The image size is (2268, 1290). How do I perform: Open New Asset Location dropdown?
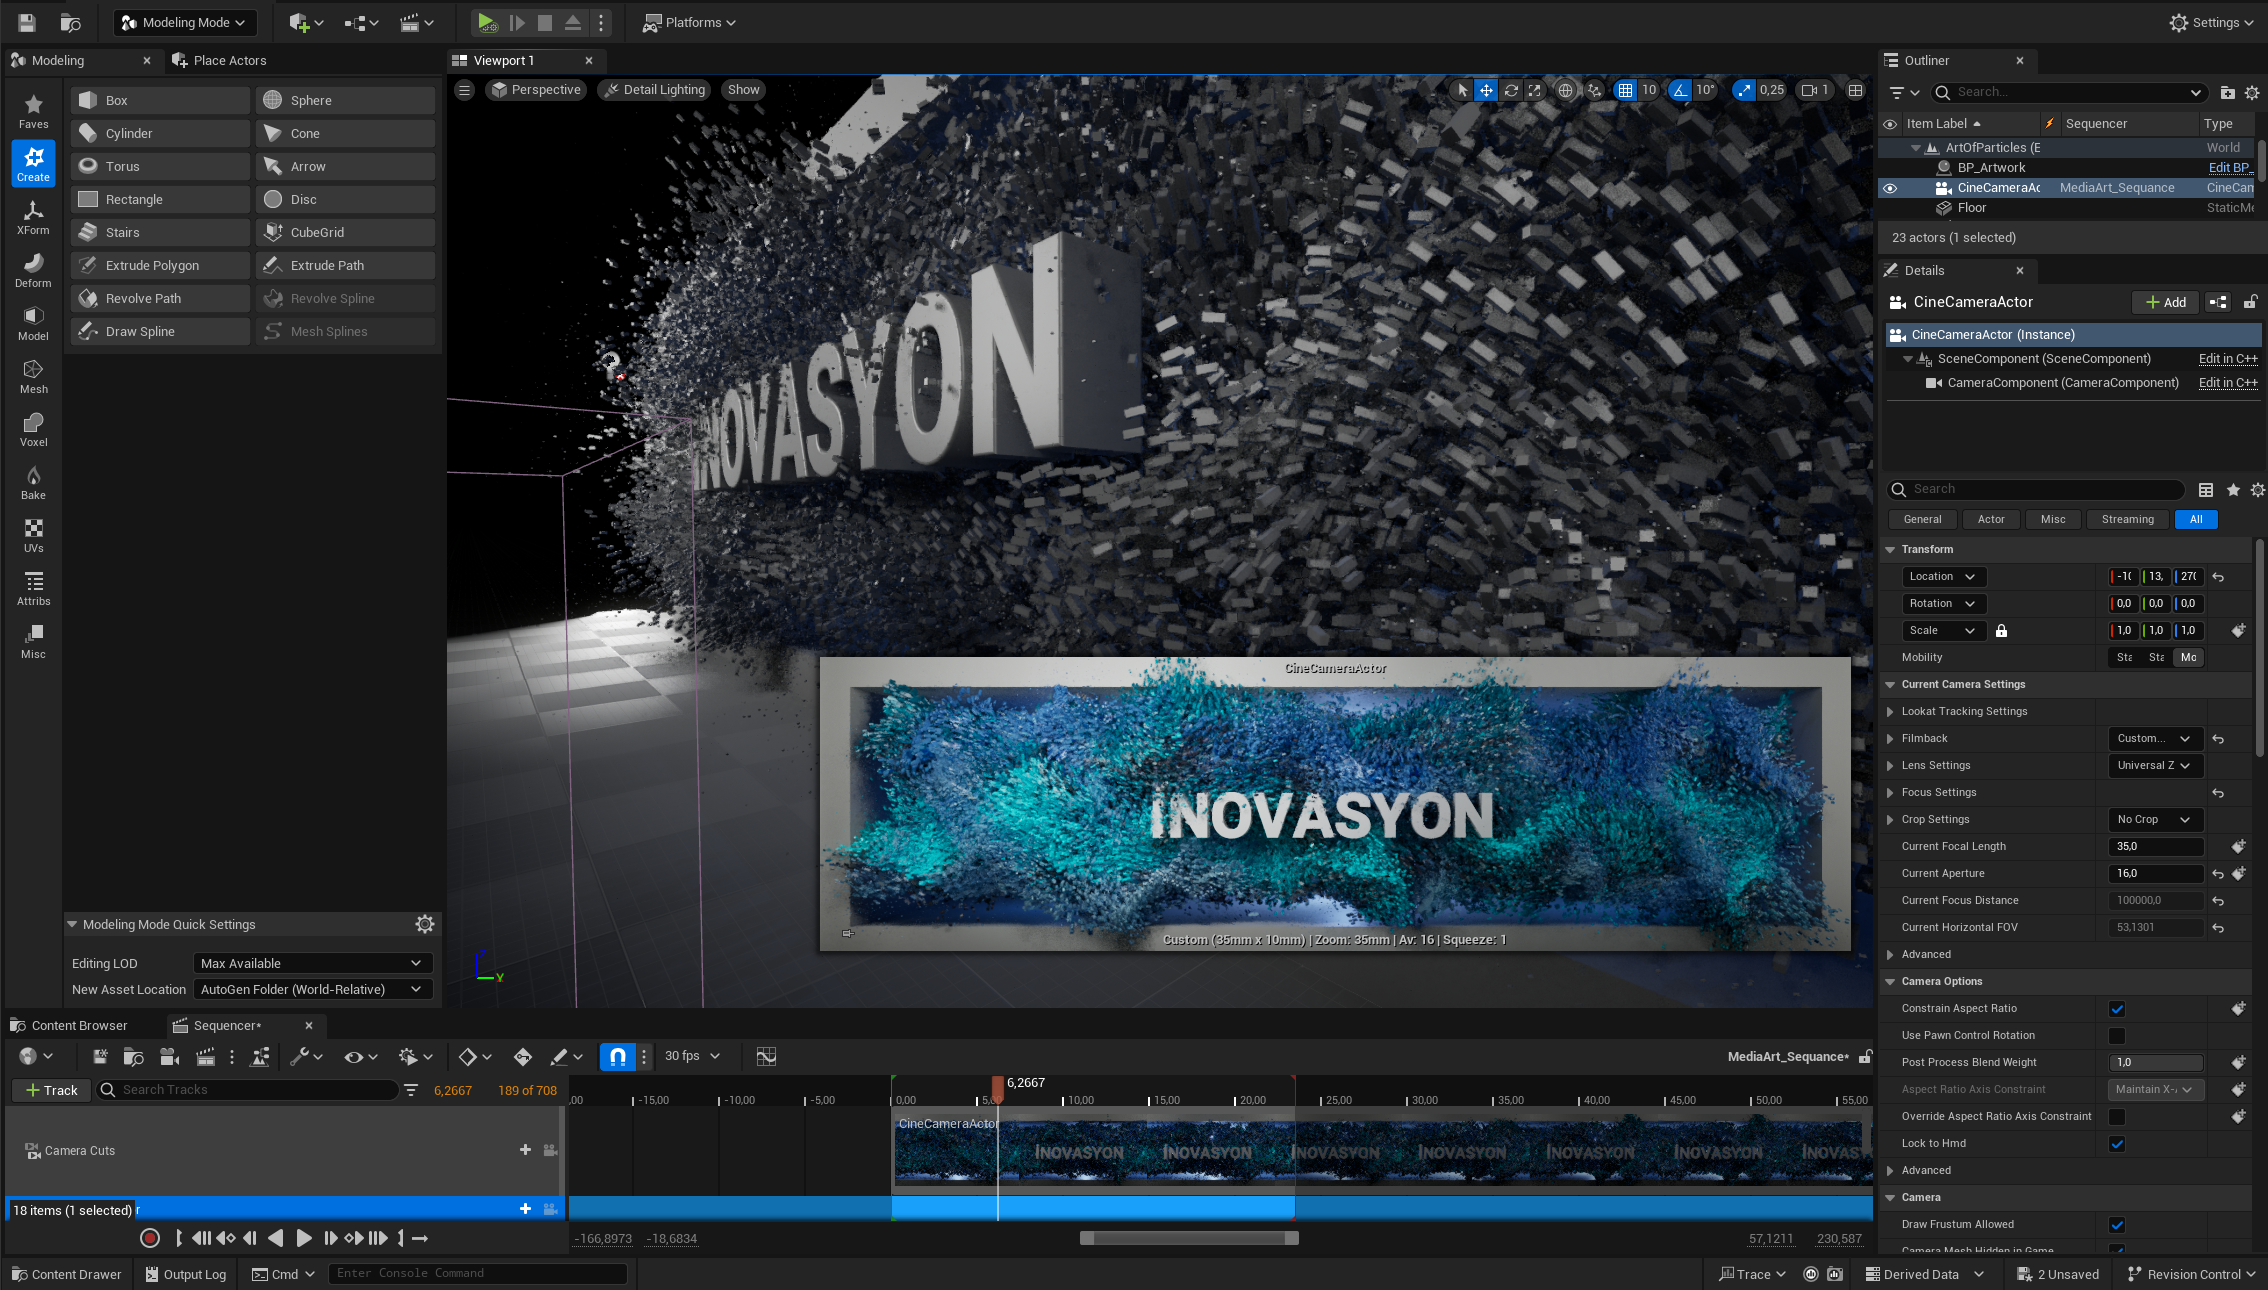(312, 989)
